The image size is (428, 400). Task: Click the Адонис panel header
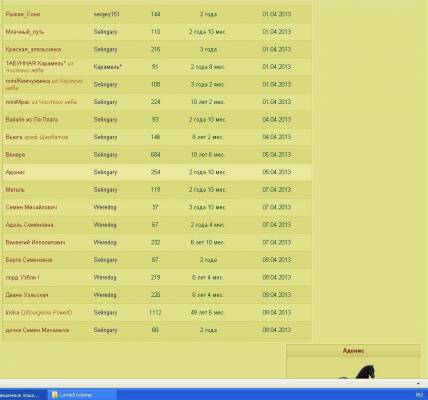pyautogui.click(x=353, y=351)
